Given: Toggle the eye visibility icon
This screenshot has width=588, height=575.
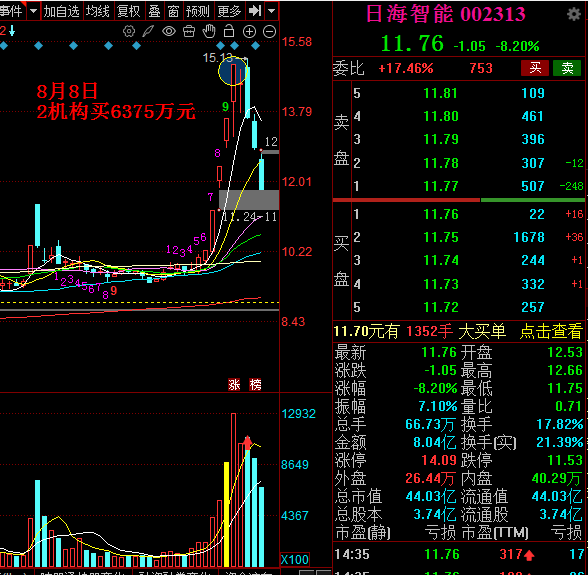Looking at the screenshot, I should point(169,31).
